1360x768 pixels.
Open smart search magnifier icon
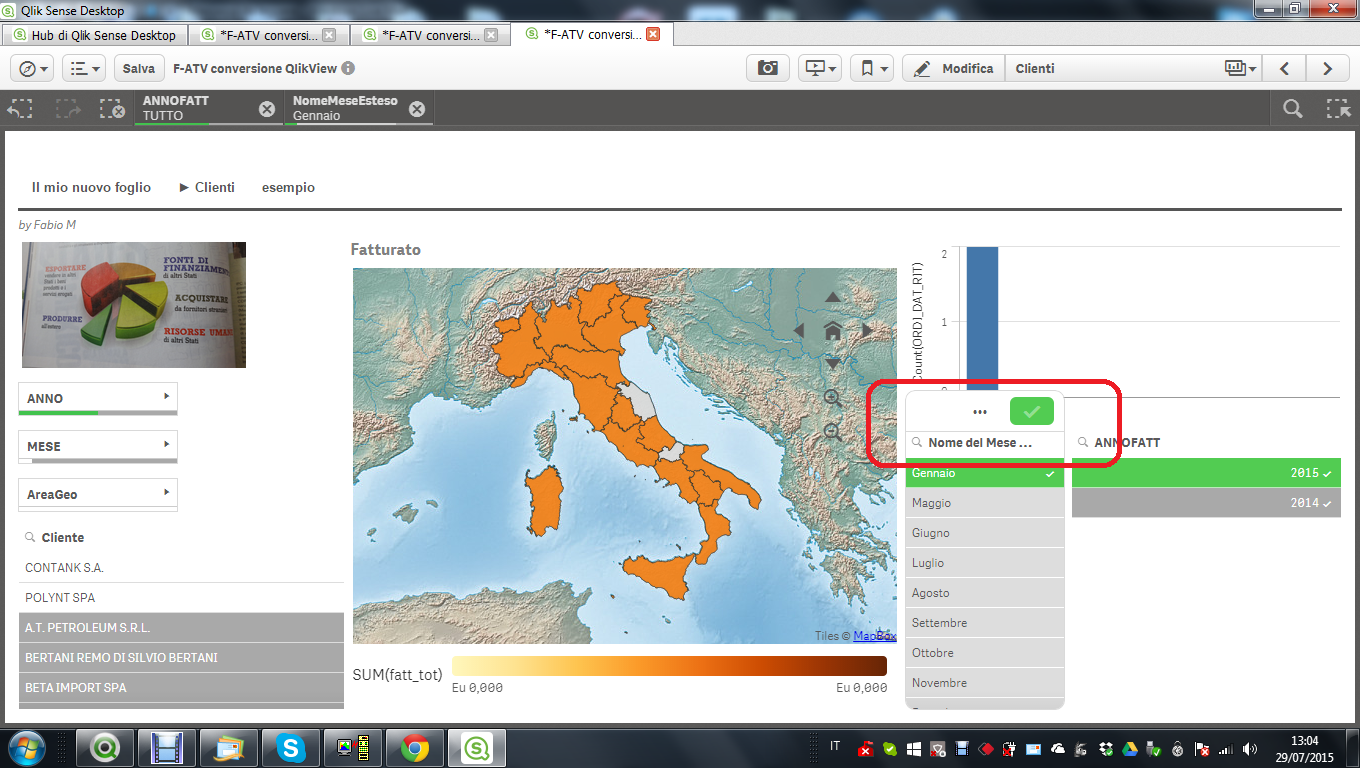coord(1293,109)
